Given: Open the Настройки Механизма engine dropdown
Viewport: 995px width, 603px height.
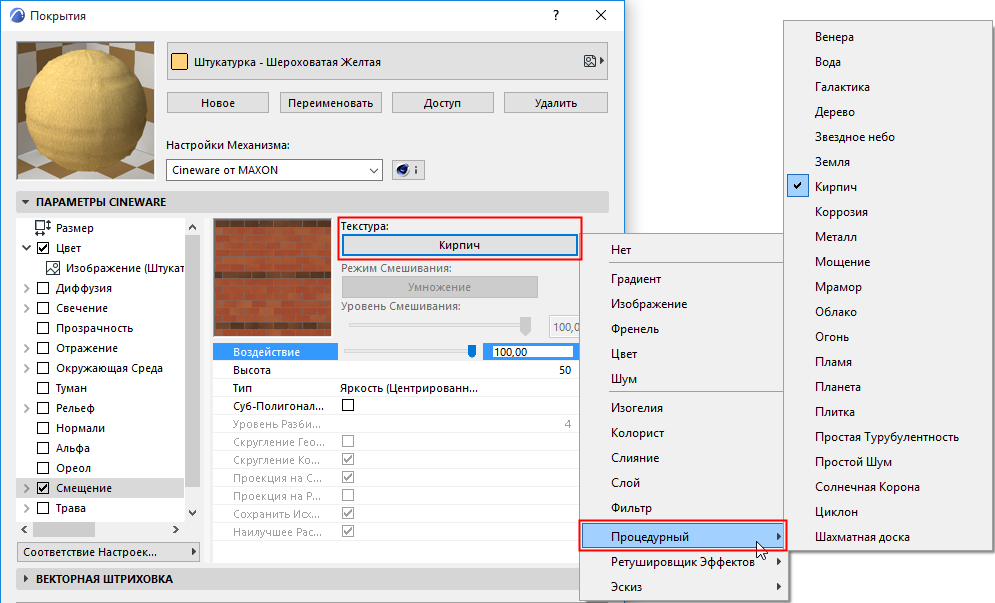Looking at the screenshot, I should click(274, 170).
